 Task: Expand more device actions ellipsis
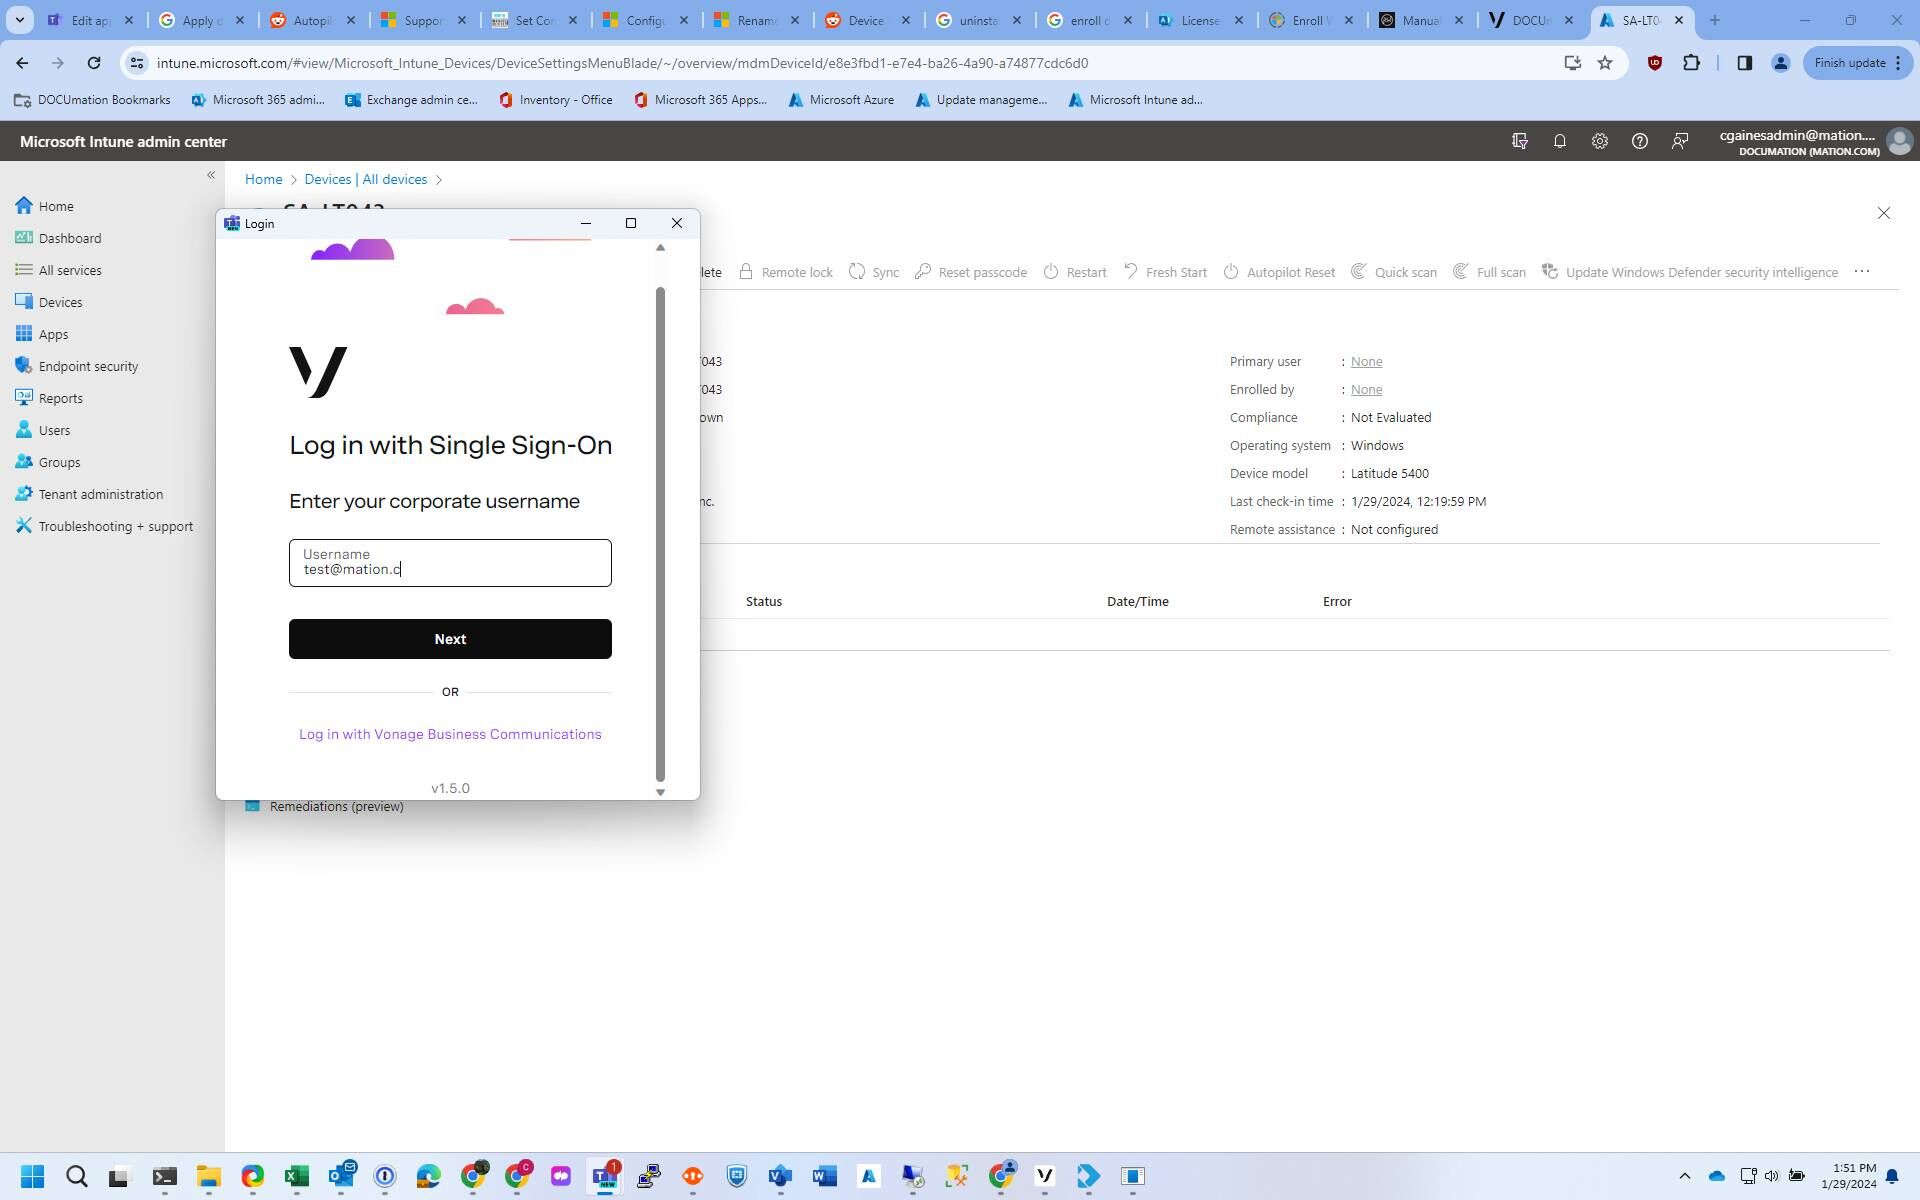pyautogui.click(x=1861, y=272)
